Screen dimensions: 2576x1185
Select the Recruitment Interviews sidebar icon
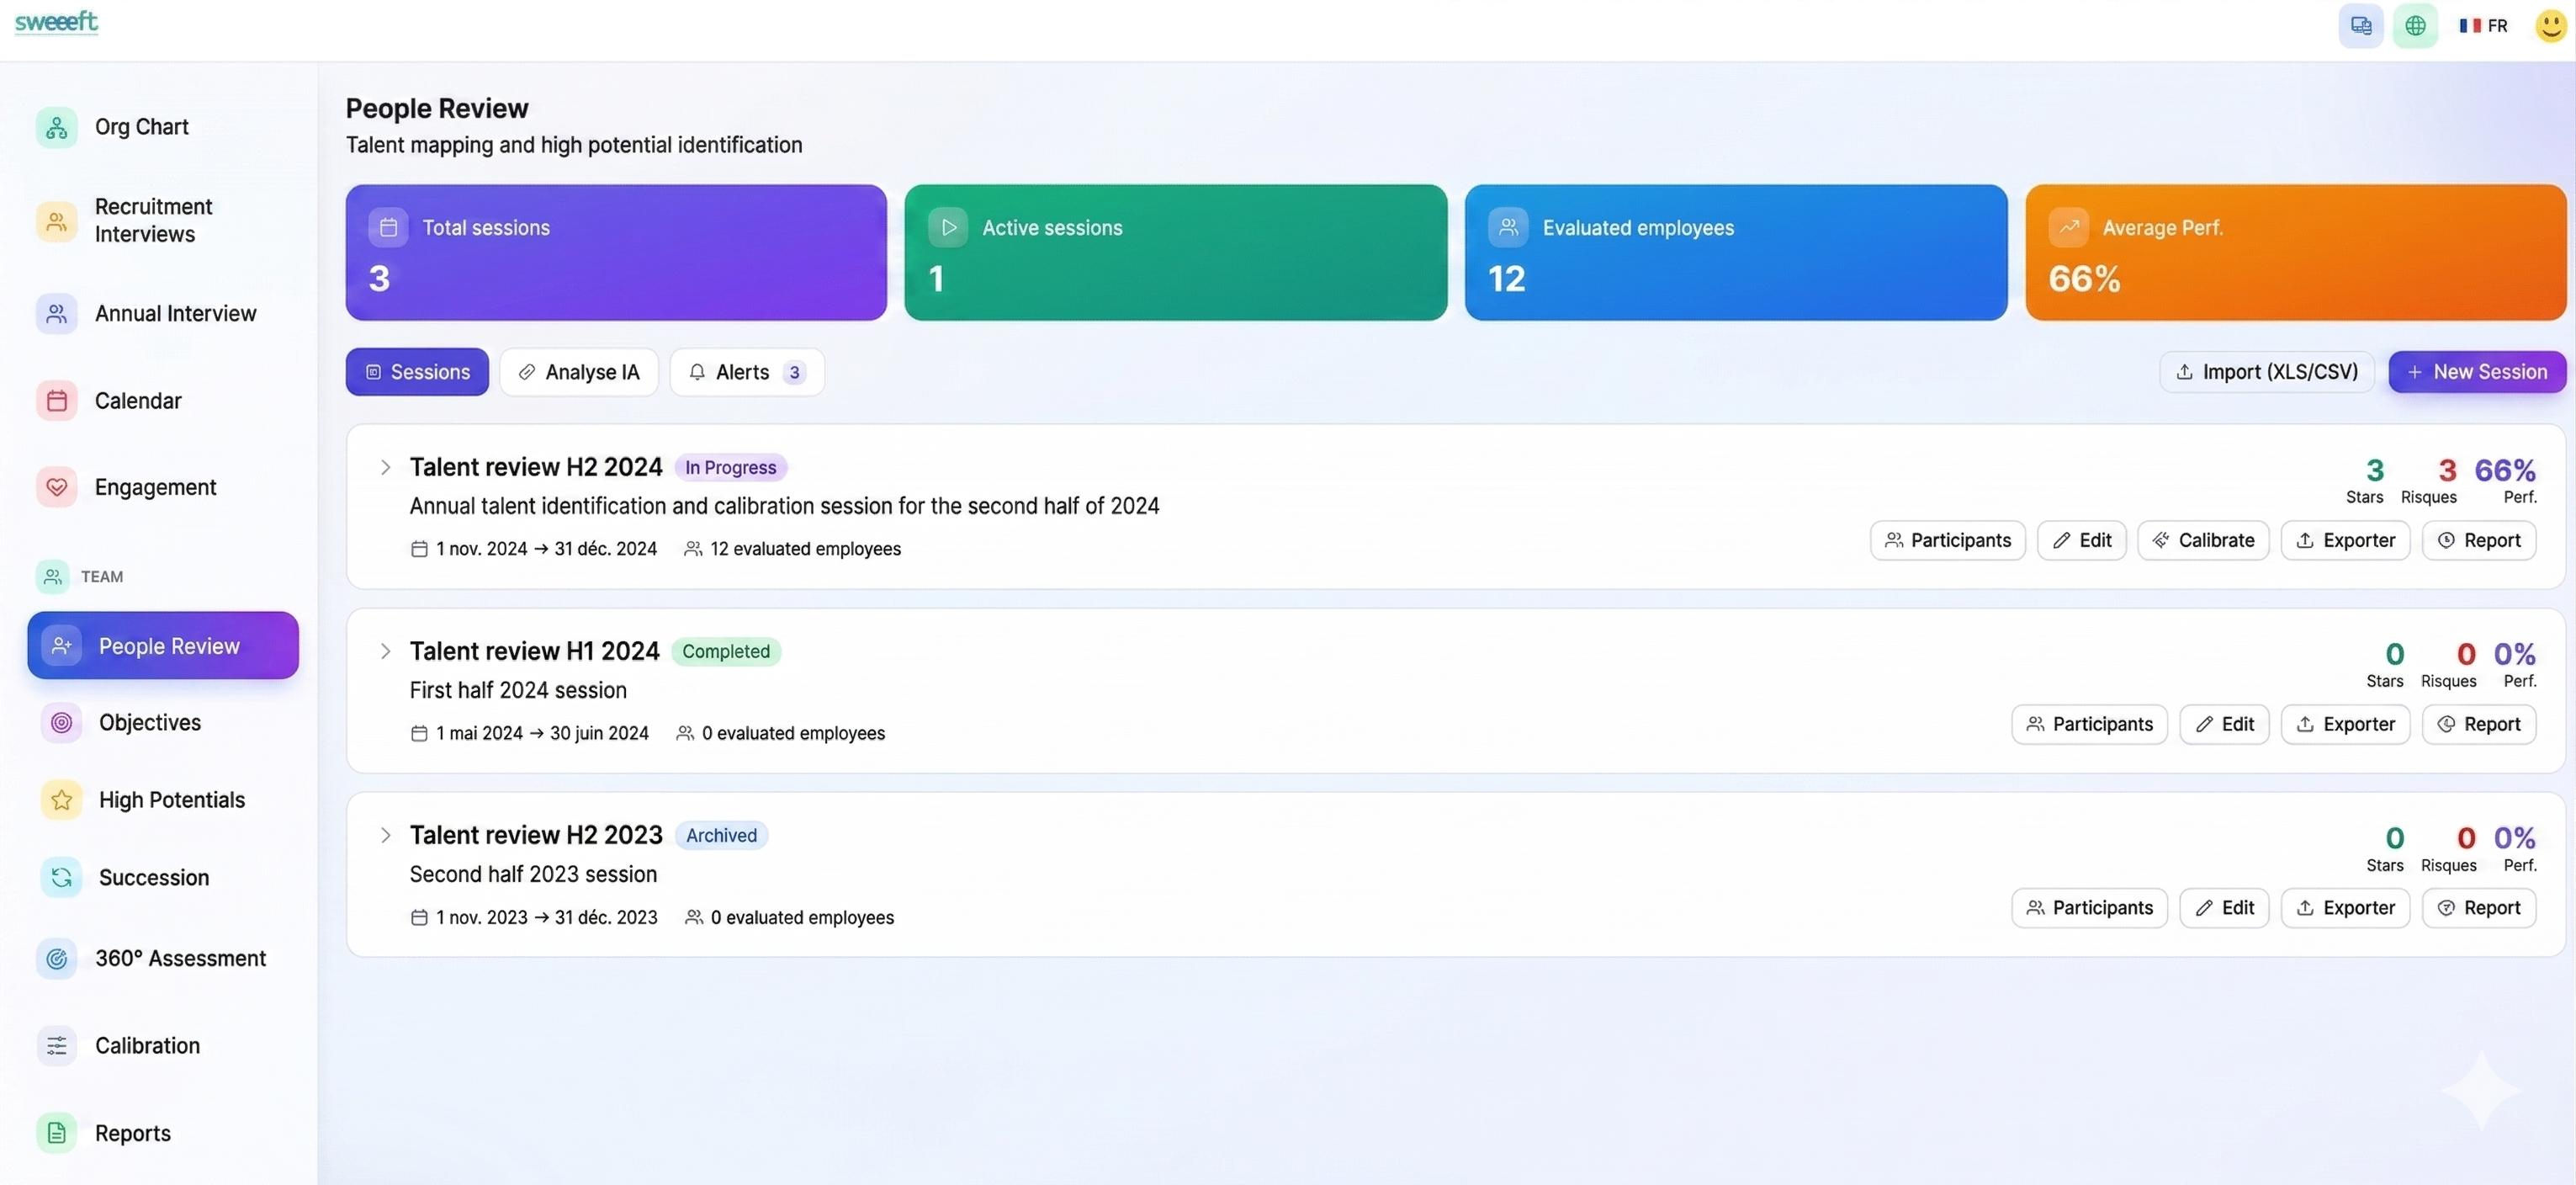coord(56,220)
